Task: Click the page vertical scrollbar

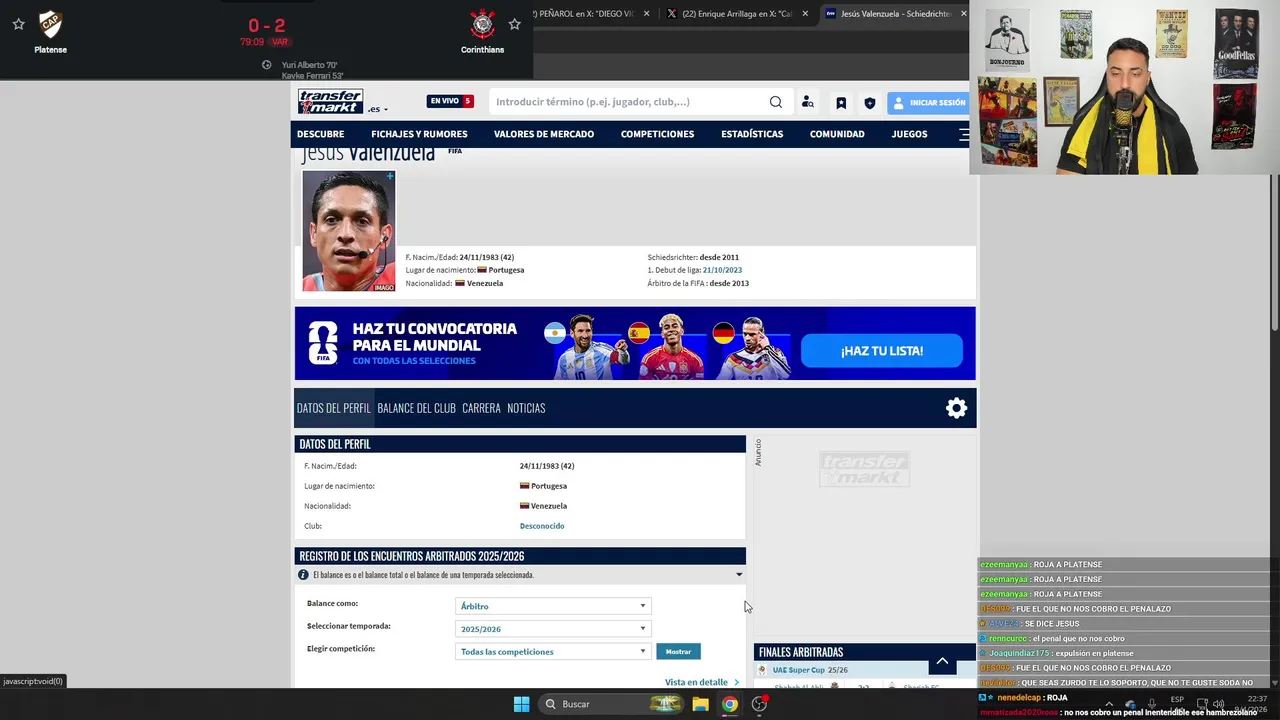Action: coord(1273,252)
